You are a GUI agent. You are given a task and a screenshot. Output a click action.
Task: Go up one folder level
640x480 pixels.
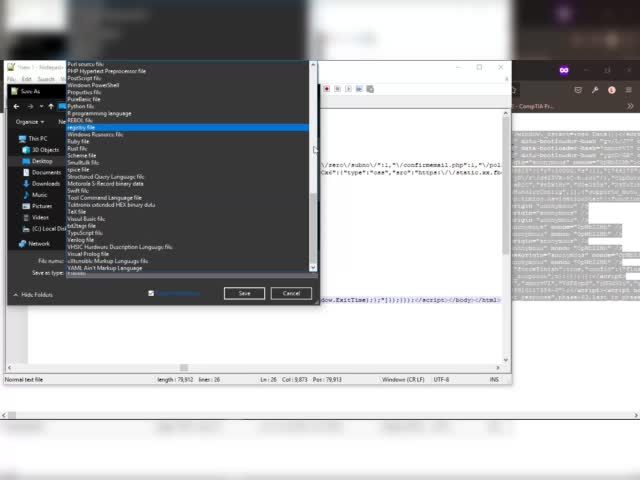point(51,107)
